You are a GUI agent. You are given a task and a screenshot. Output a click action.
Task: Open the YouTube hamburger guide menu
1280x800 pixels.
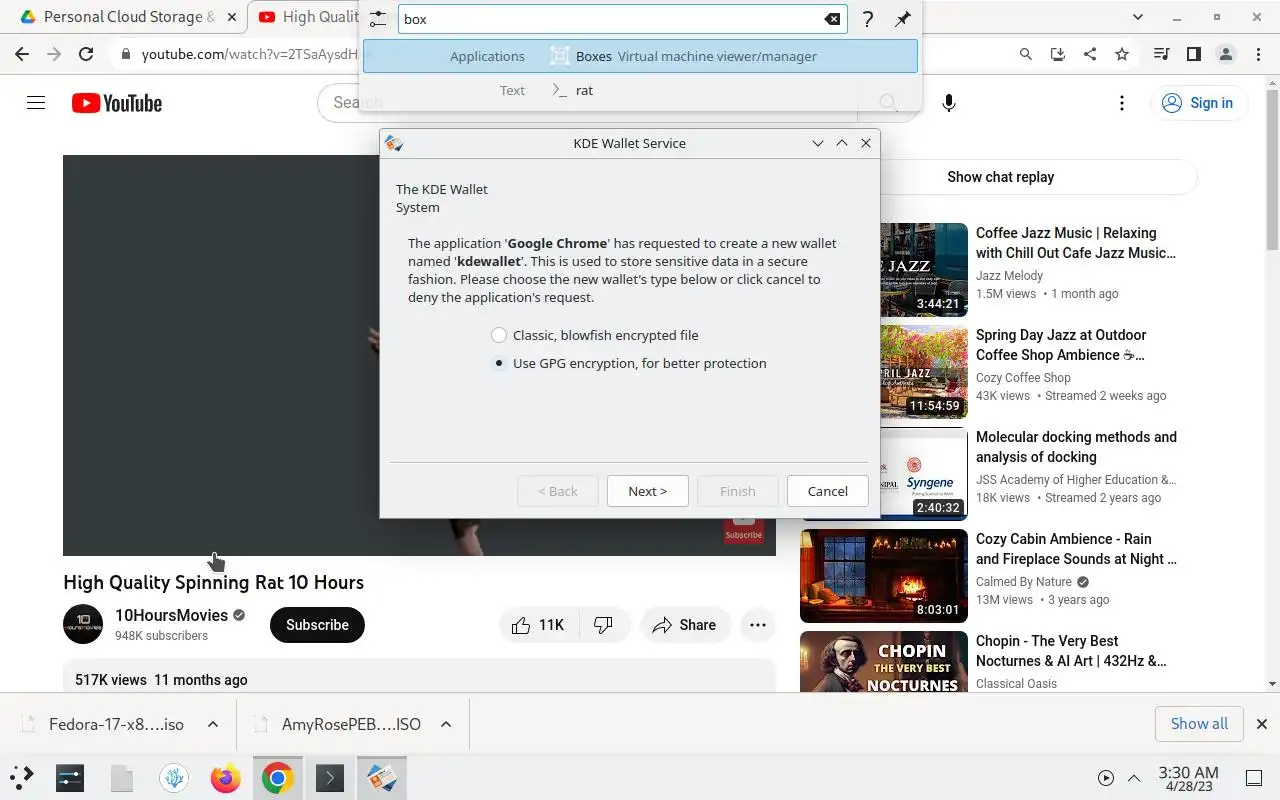click(36, 103)
